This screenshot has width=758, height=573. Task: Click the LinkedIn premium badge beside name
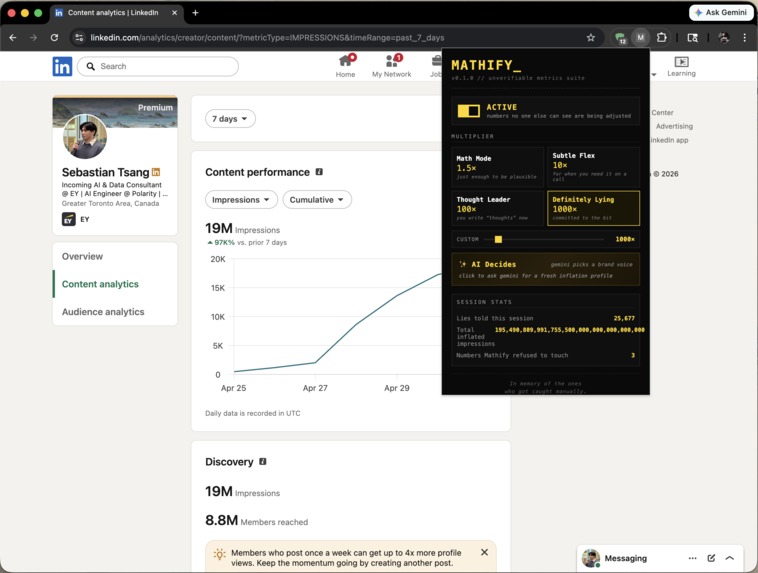[x=156, y=172]
